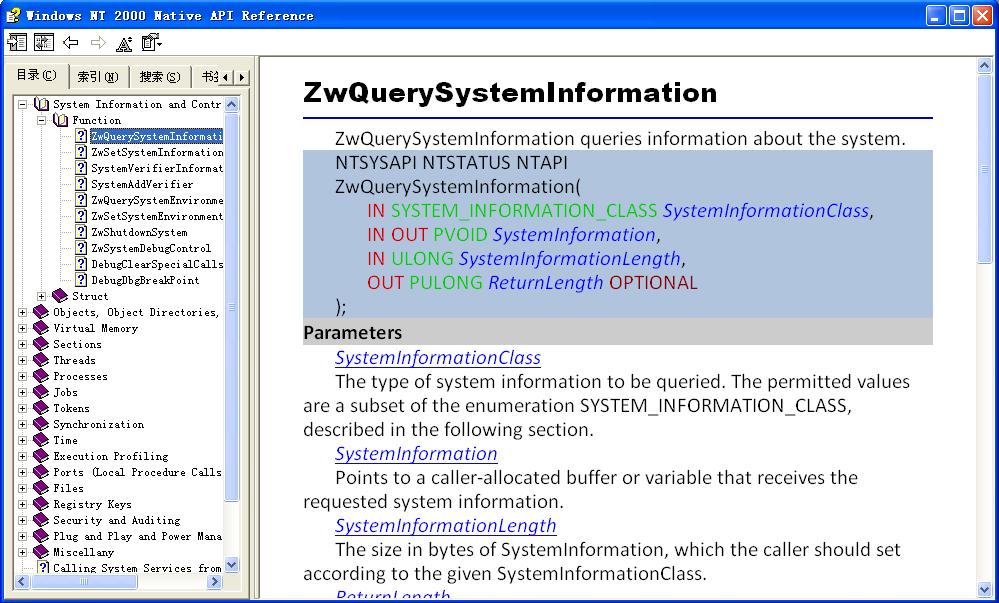999x603 pixels.
Task: Expand the Execution Profiling node
Action: (x=22, y=456)
